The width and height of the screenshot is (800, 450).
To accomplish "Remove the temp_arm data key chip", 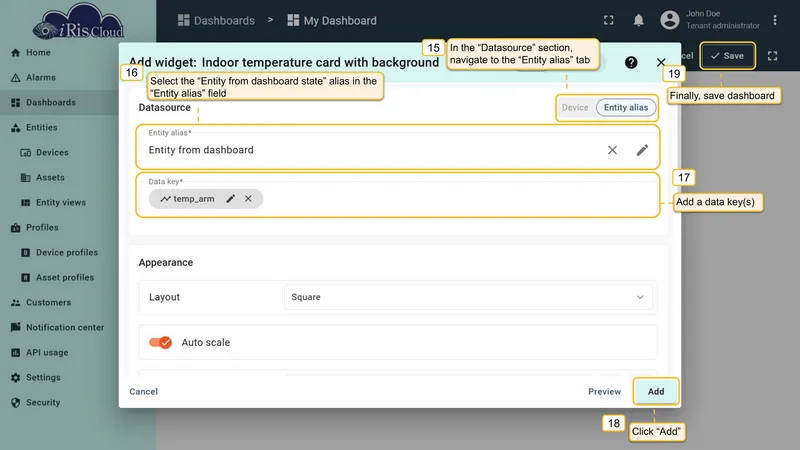I will [248, 198].
